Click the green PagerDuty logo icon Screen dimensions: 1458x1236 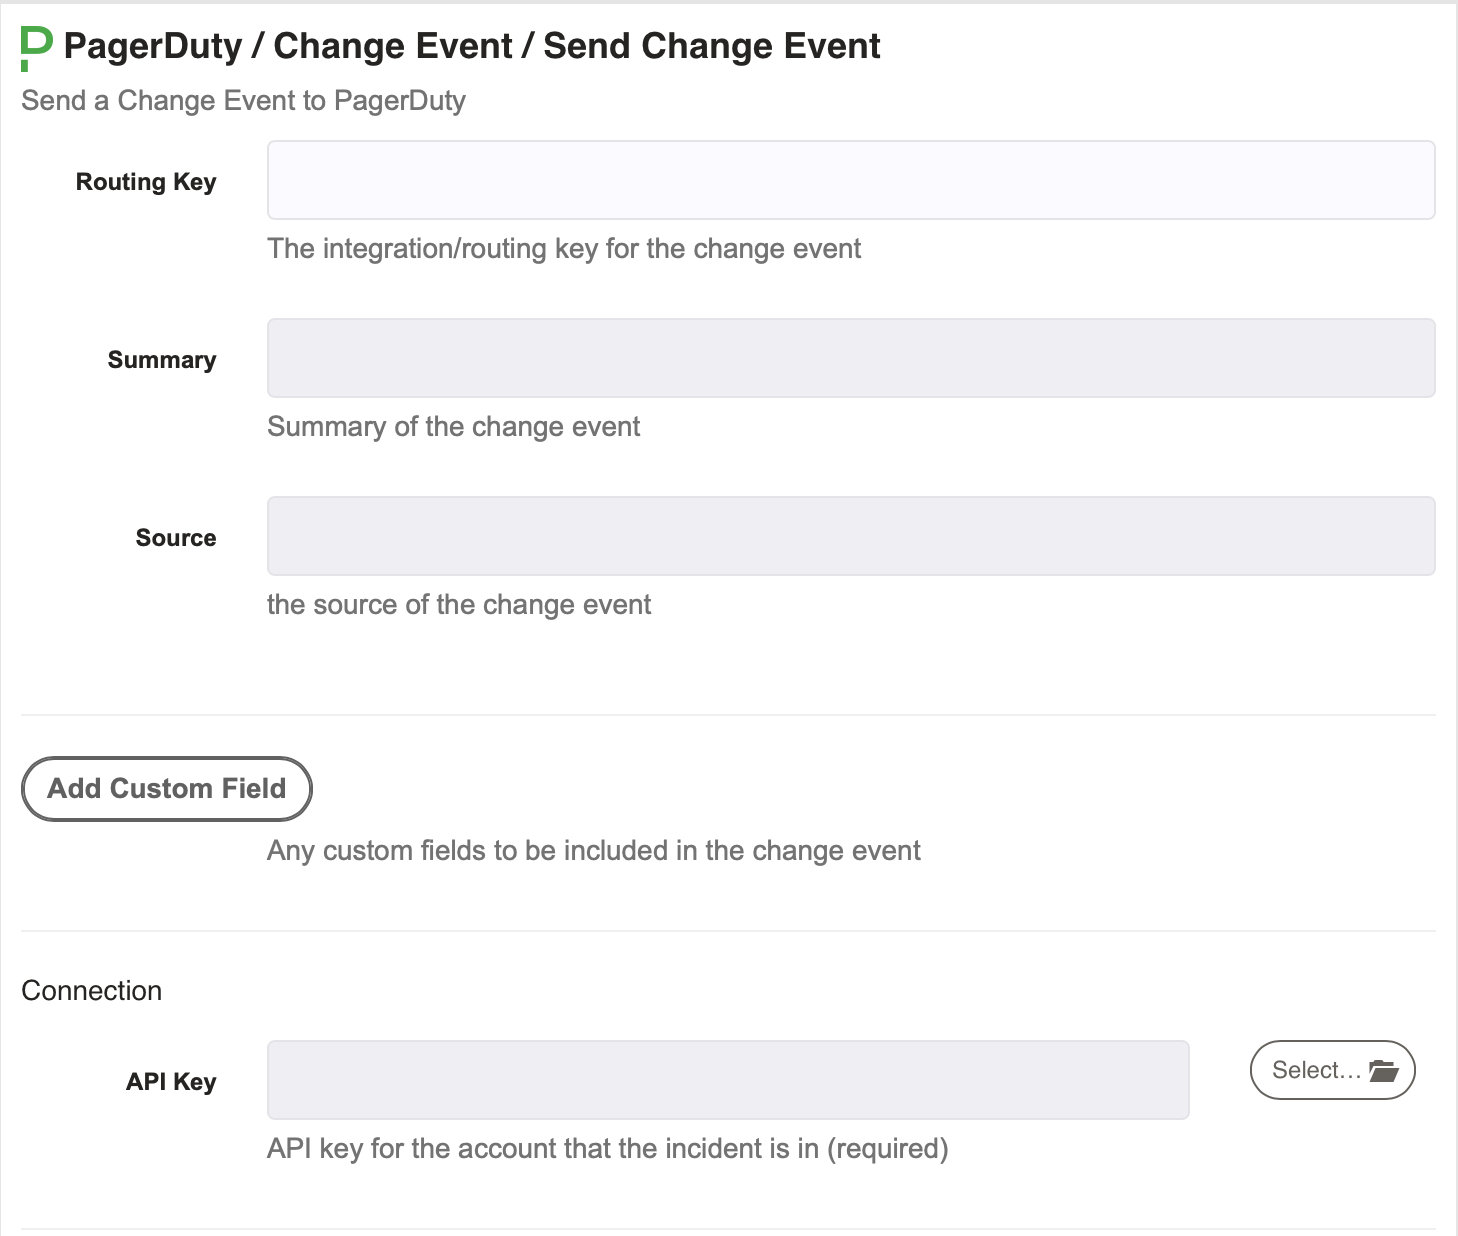[36, 48]
